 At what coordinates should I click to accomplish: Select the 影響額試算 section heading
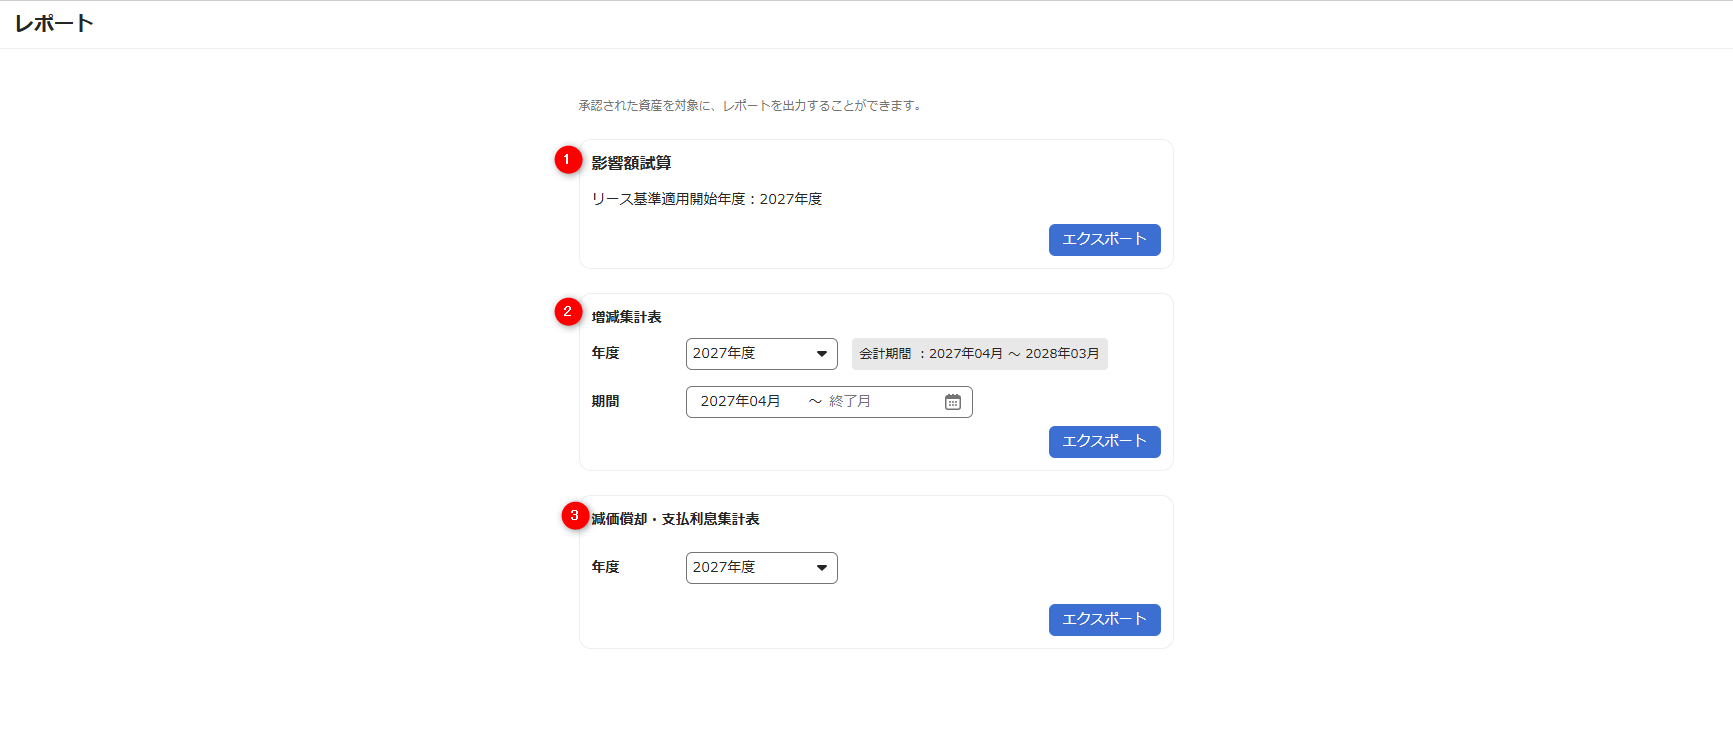click(x=631, y=163)
